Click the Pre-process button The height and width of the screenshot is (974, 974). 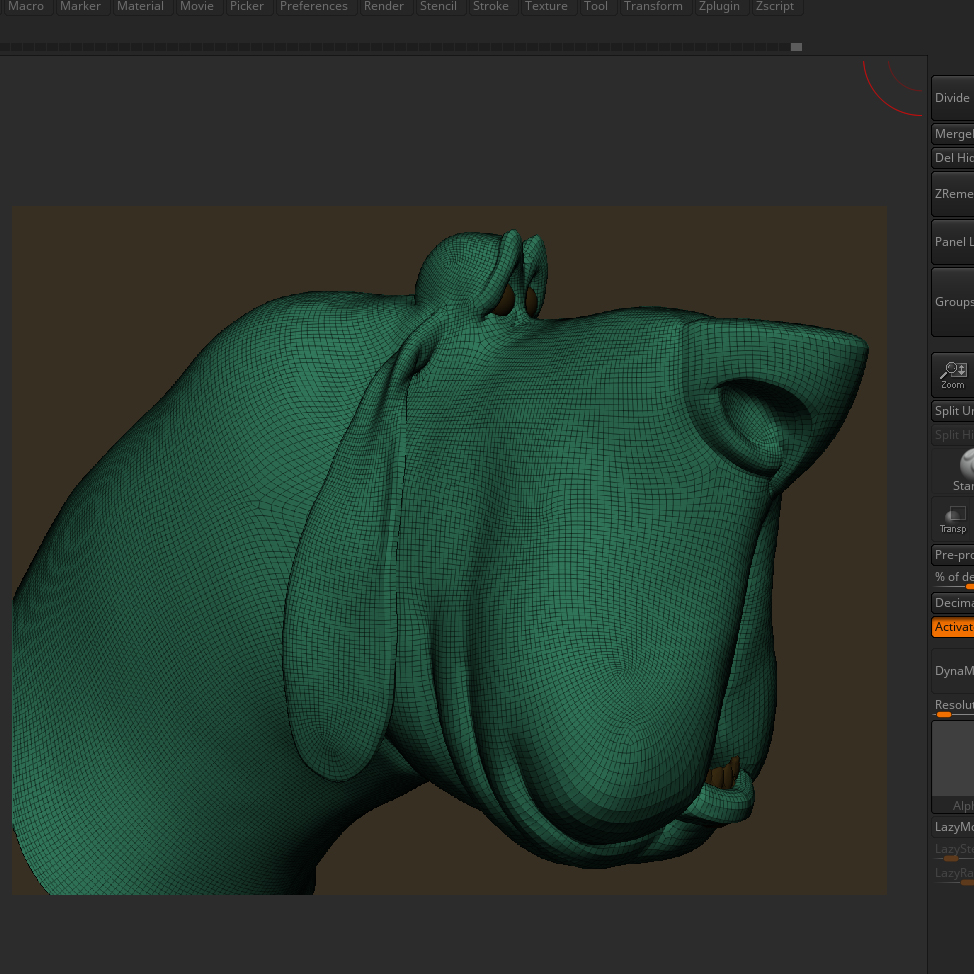coord(953,555)
